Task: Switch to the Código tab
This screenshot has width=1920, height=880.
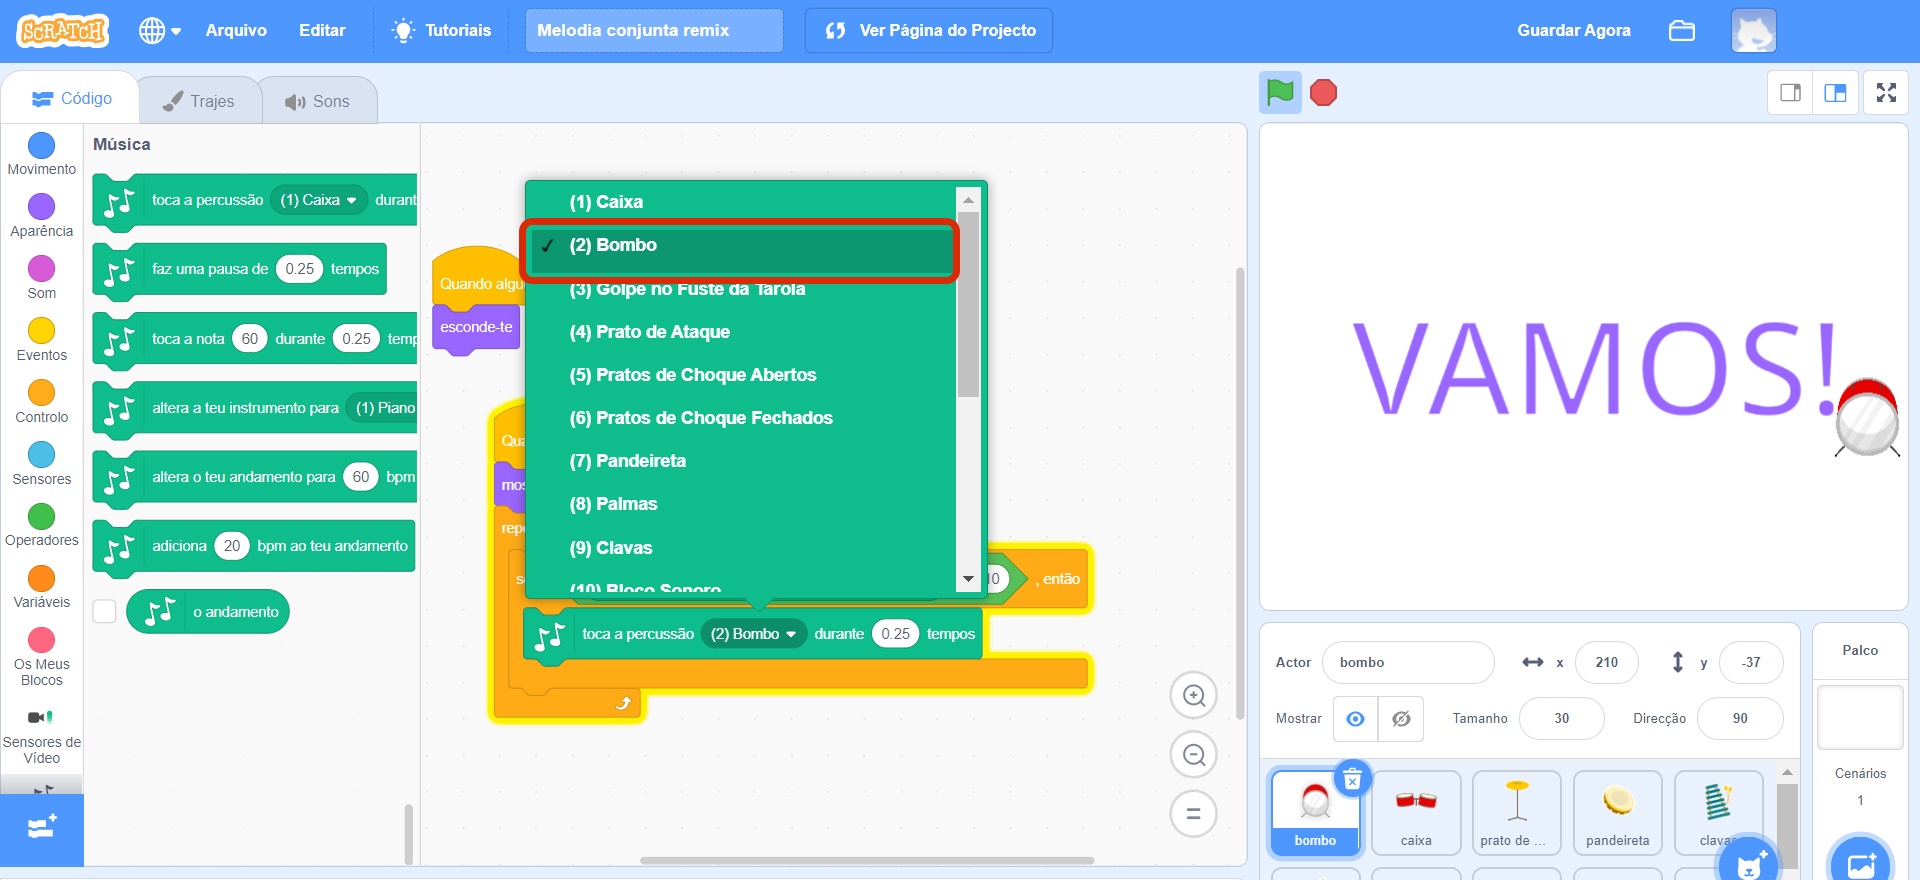Action: (x=71, y=99)
